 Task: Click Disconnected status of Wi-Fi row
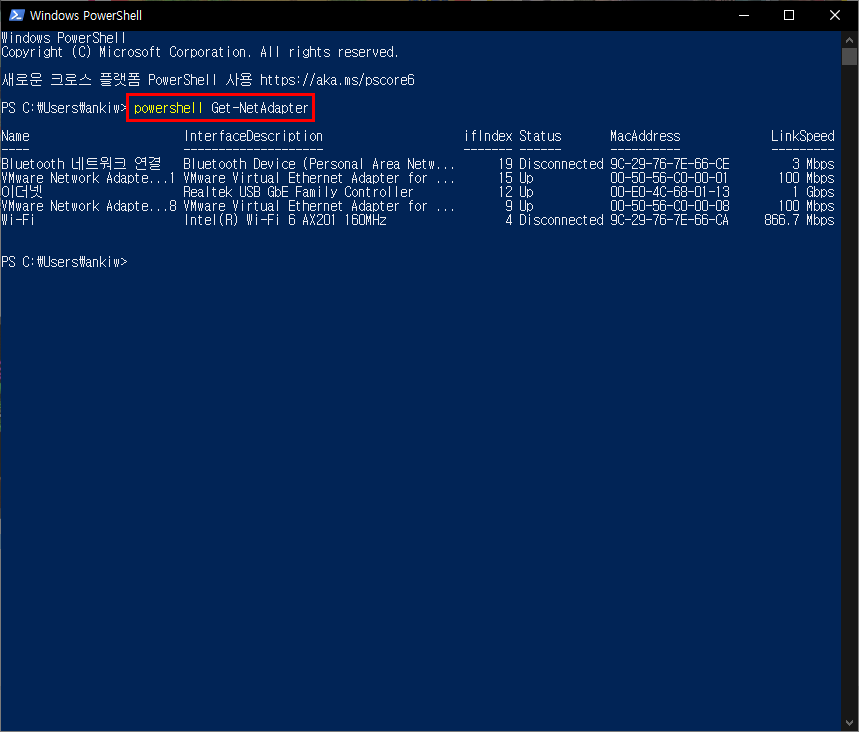(561, 220)
